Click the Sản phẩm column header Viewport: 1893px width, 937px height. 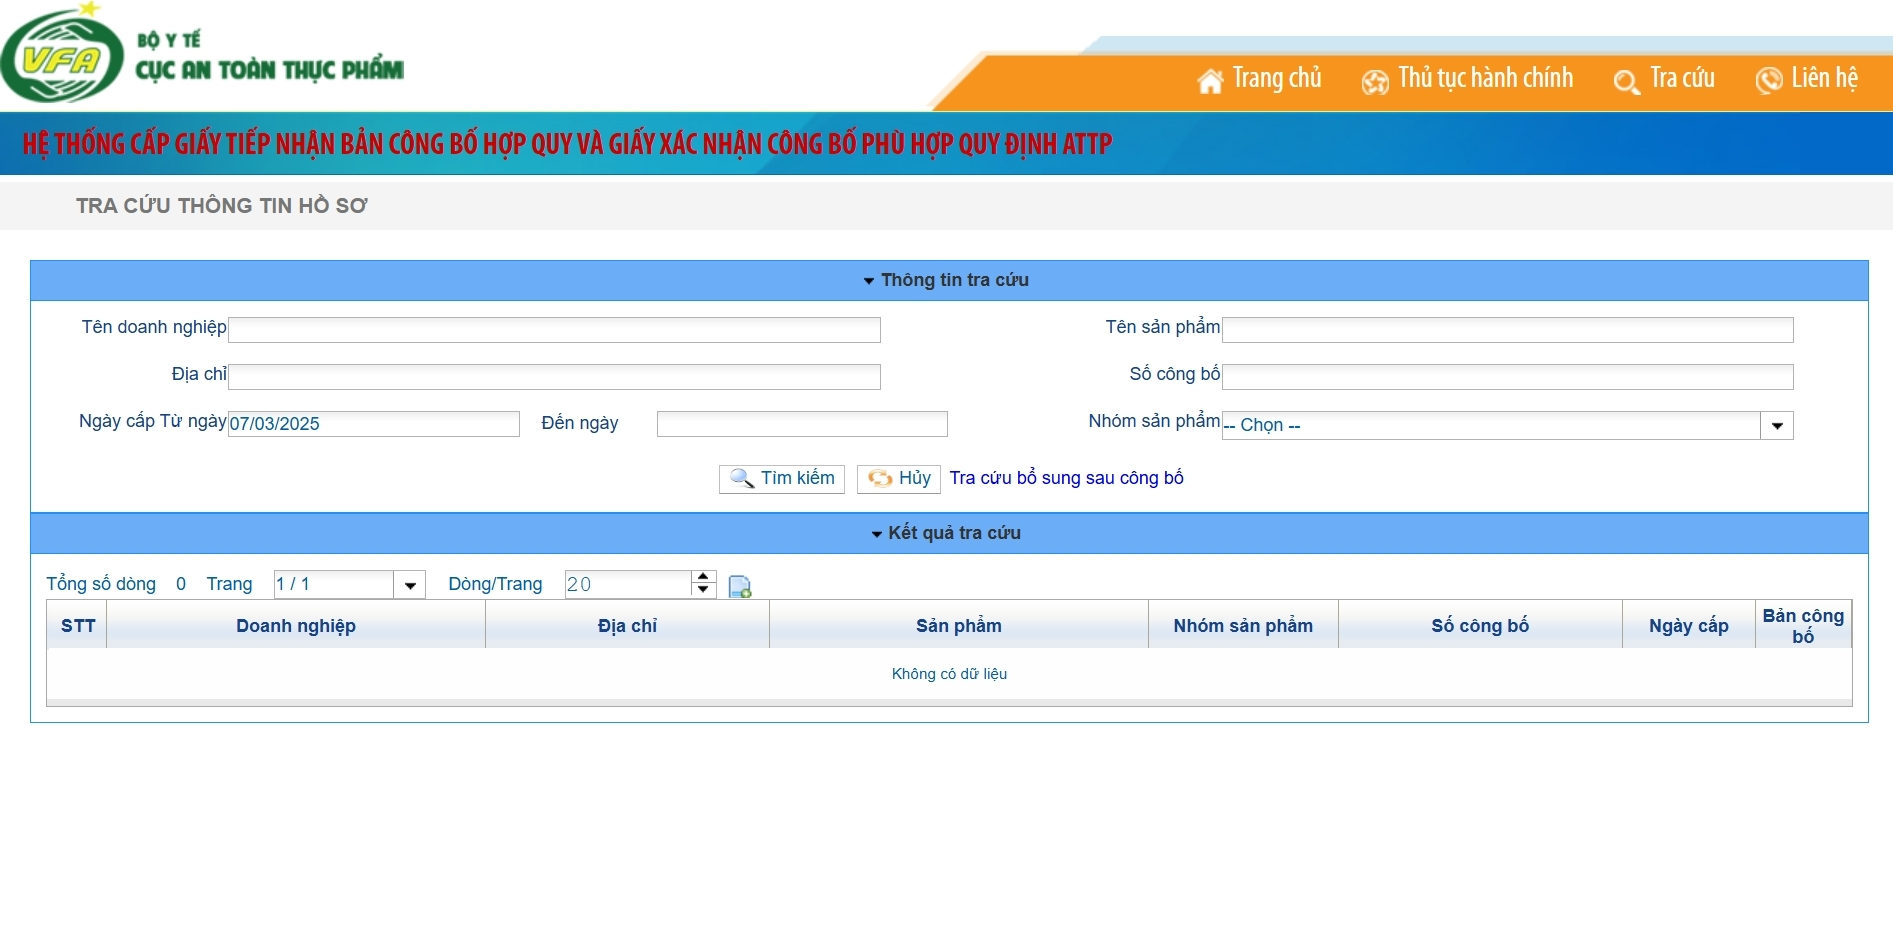959,625
